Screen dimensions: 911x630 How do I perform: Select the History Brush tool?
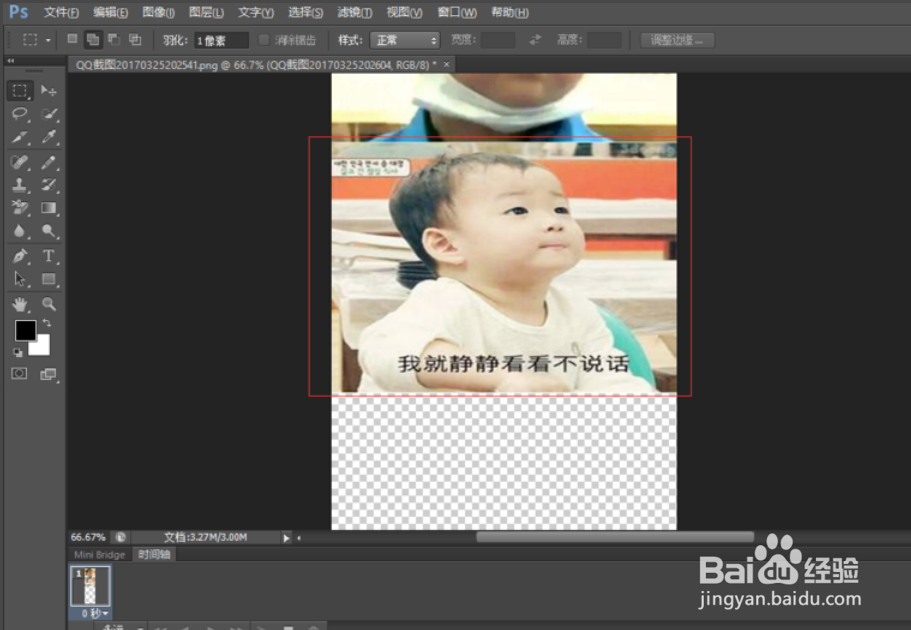[x=49, y=185]
